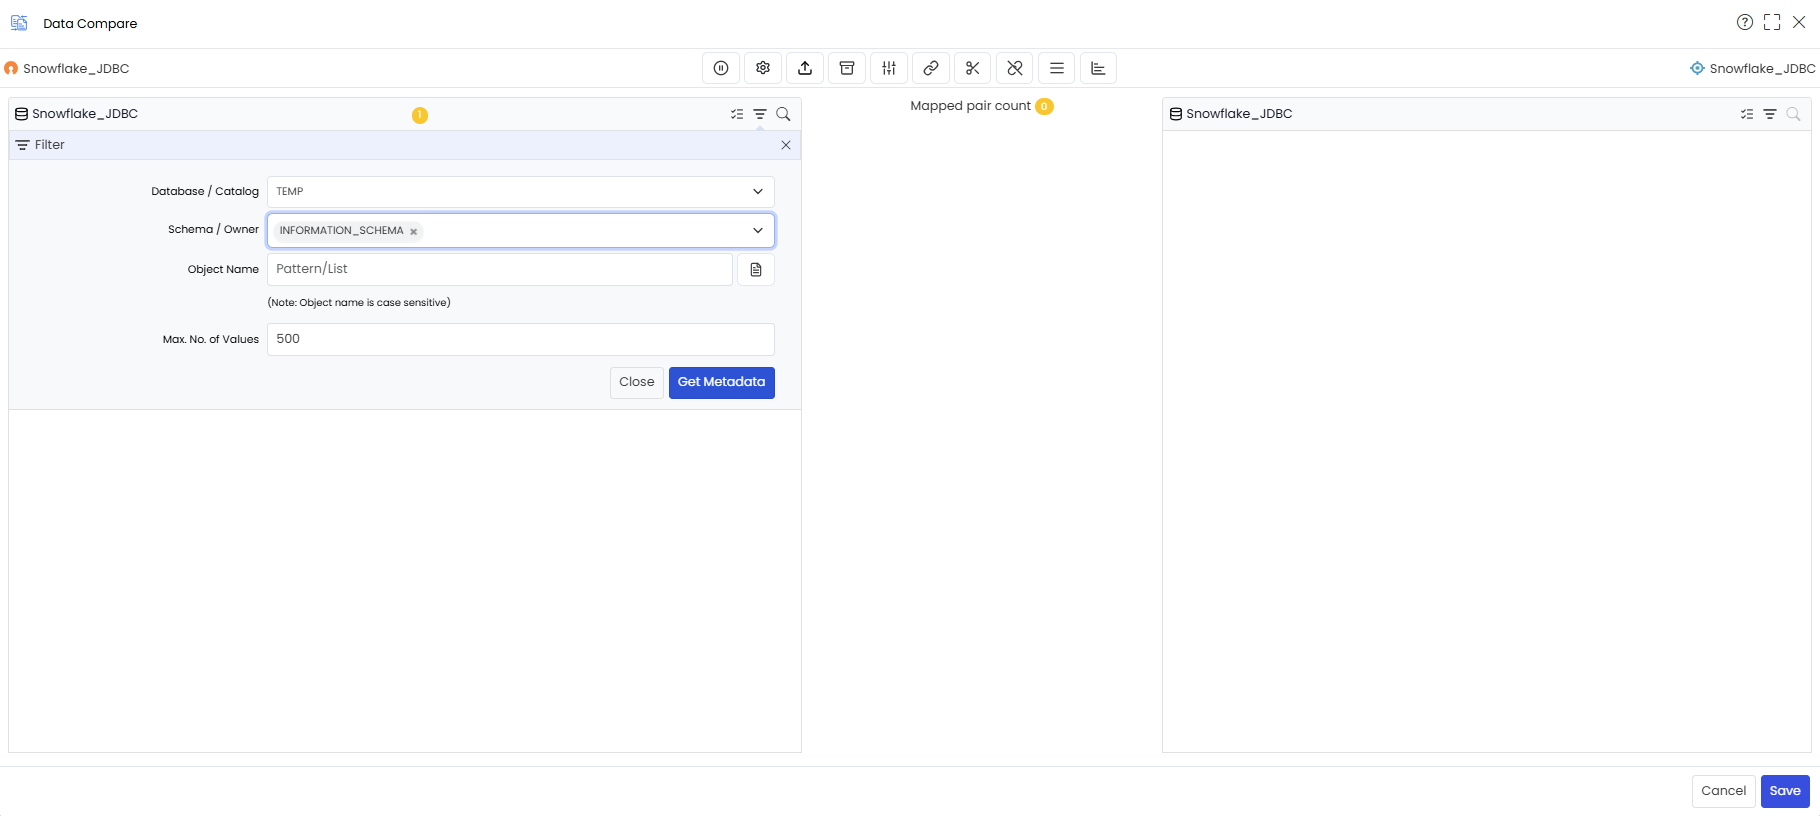1820x816 pixels.
Task: Open the settings gear in toolbar
Action: click(763, 68)
